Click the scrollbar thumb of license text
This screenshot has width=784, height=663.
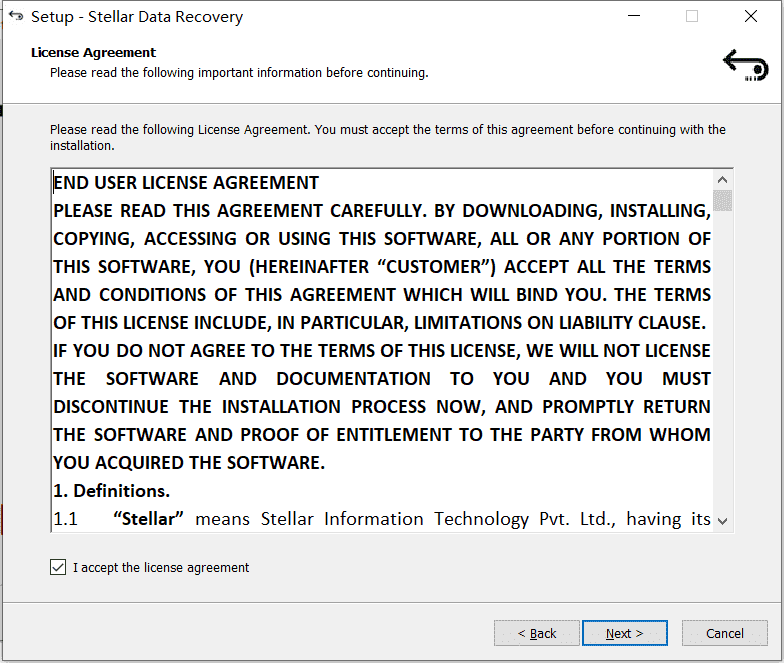(x=722, y=200)
